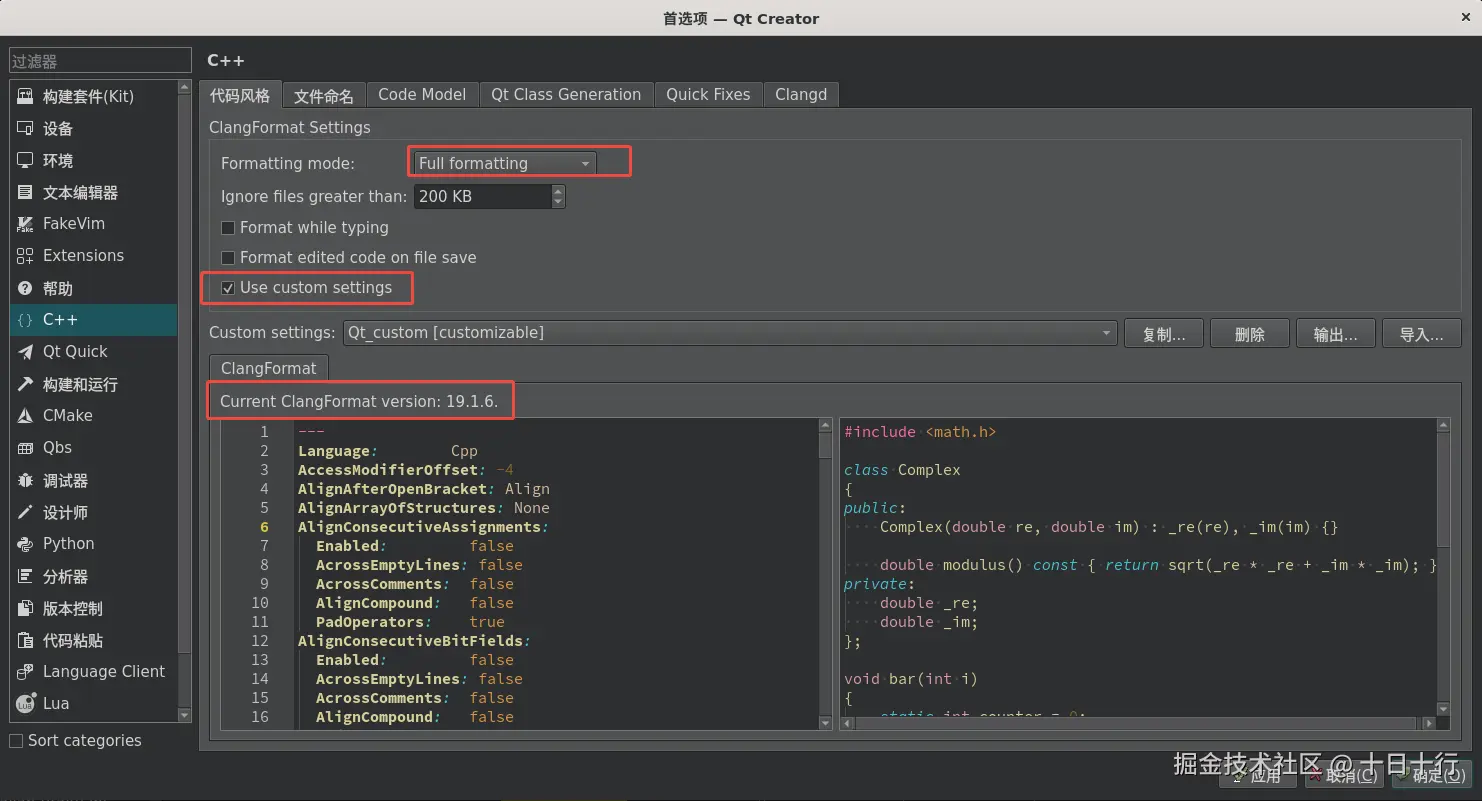1482x801 pixels.
Task: Open the 帮助 help question-mark icon
Action: coord(25,288)
